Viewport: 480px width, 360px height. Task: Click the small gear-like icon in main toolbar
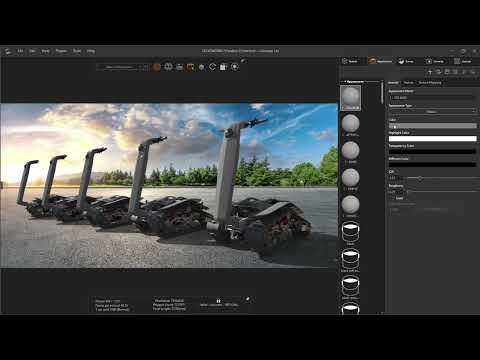click(x=201, y=67)
